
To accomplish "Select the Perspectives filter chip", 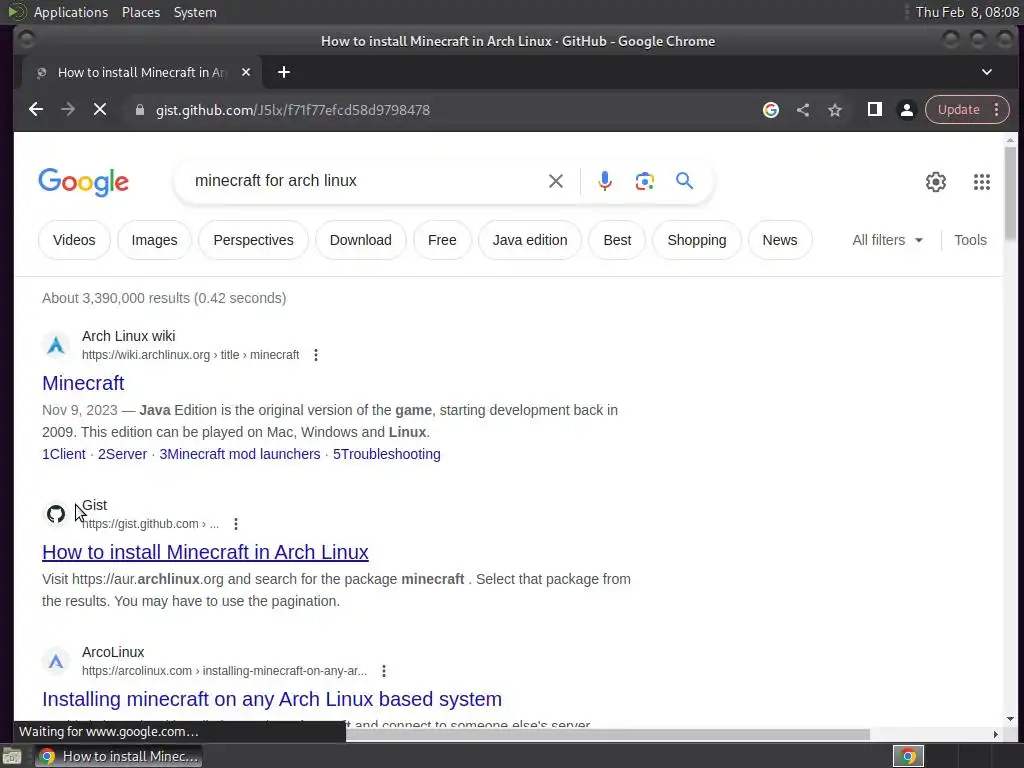I will pyautogui.click(x=253, y=240).
